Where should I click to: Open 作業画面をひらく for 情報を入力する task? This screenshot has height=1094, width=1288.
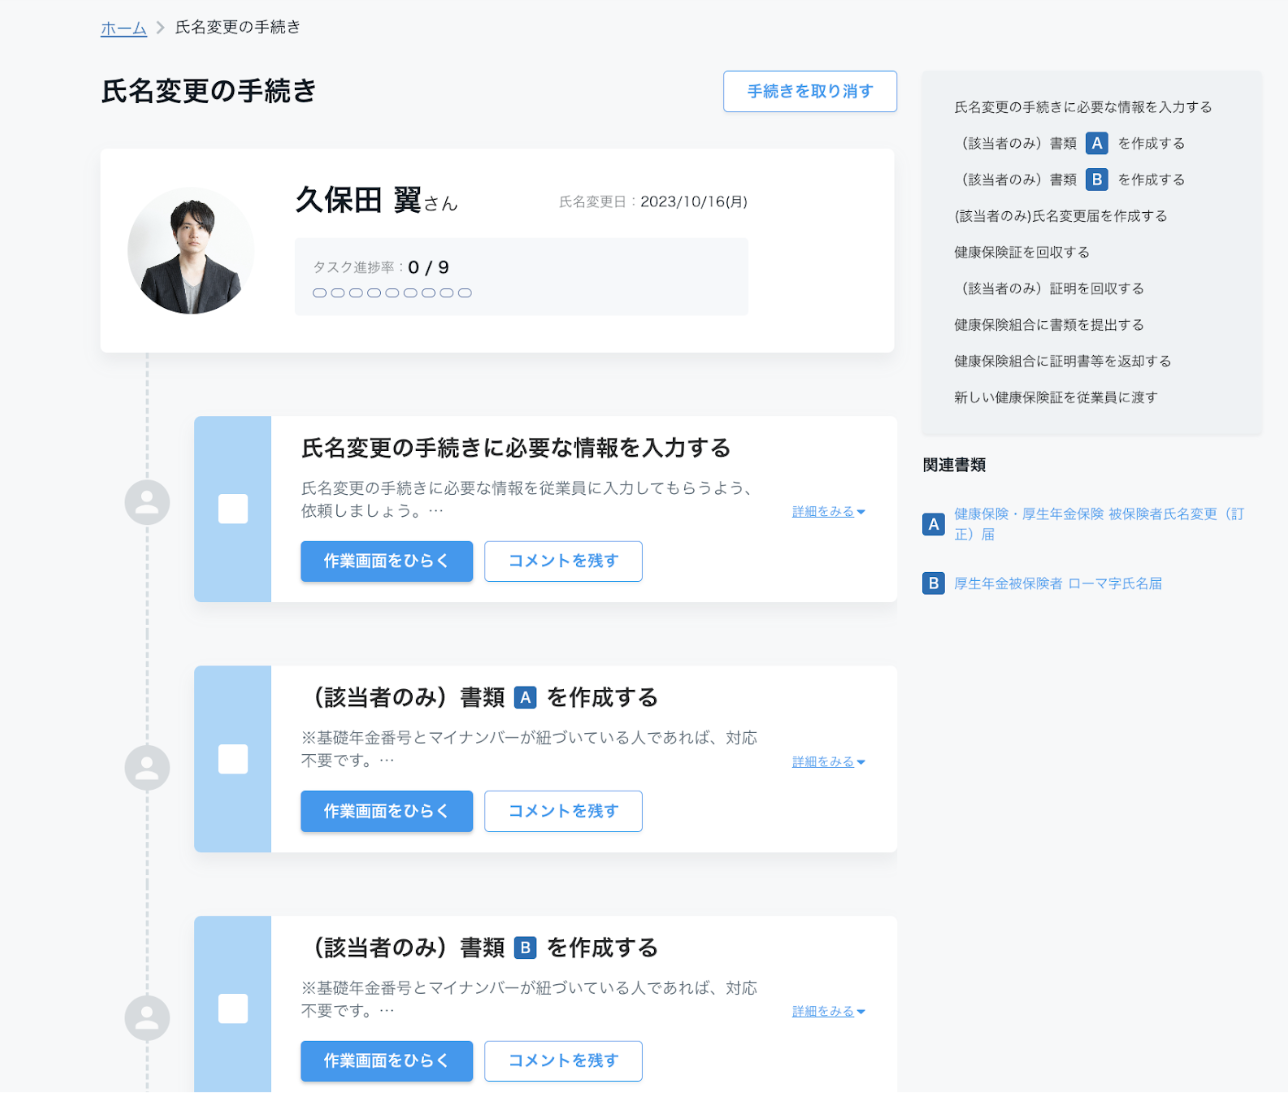[387, 561]
